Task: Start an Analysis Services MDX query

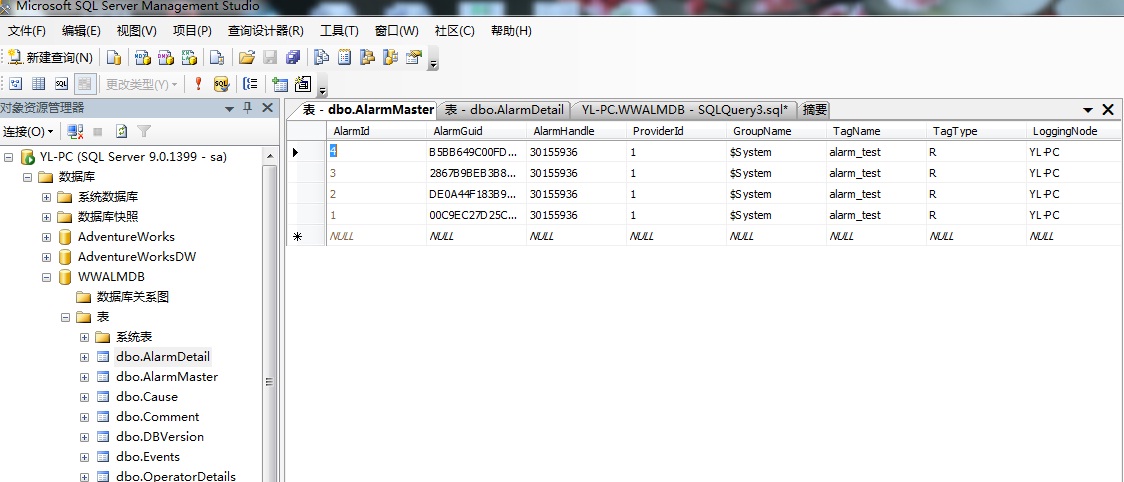Action: click(x=143, y=58)
